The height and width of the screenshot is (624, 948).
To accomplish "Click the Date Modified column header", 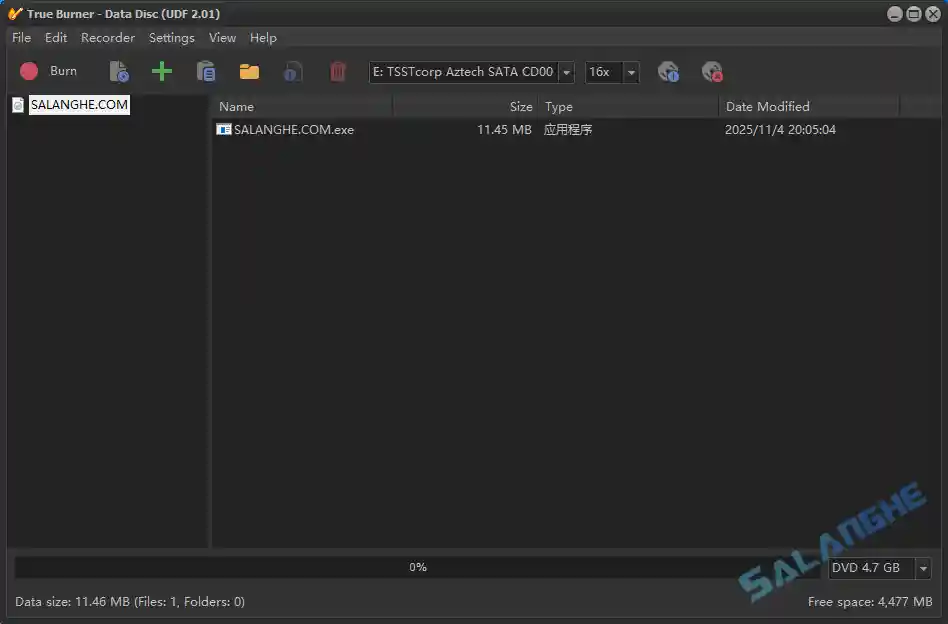I will click(x=768, y=106).
